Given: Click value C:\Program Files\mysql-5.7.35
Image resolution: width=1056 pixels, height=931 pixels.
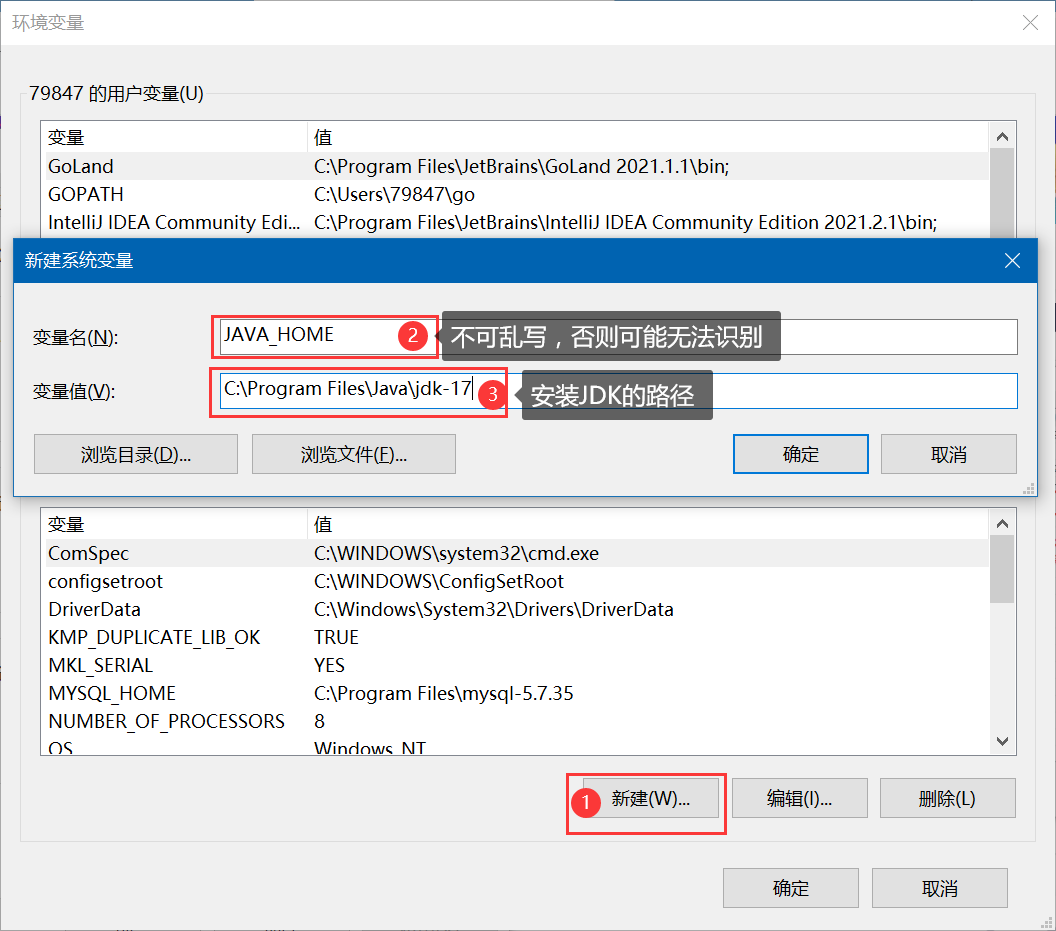Looking at the screenshot, I should click(443, 694).
